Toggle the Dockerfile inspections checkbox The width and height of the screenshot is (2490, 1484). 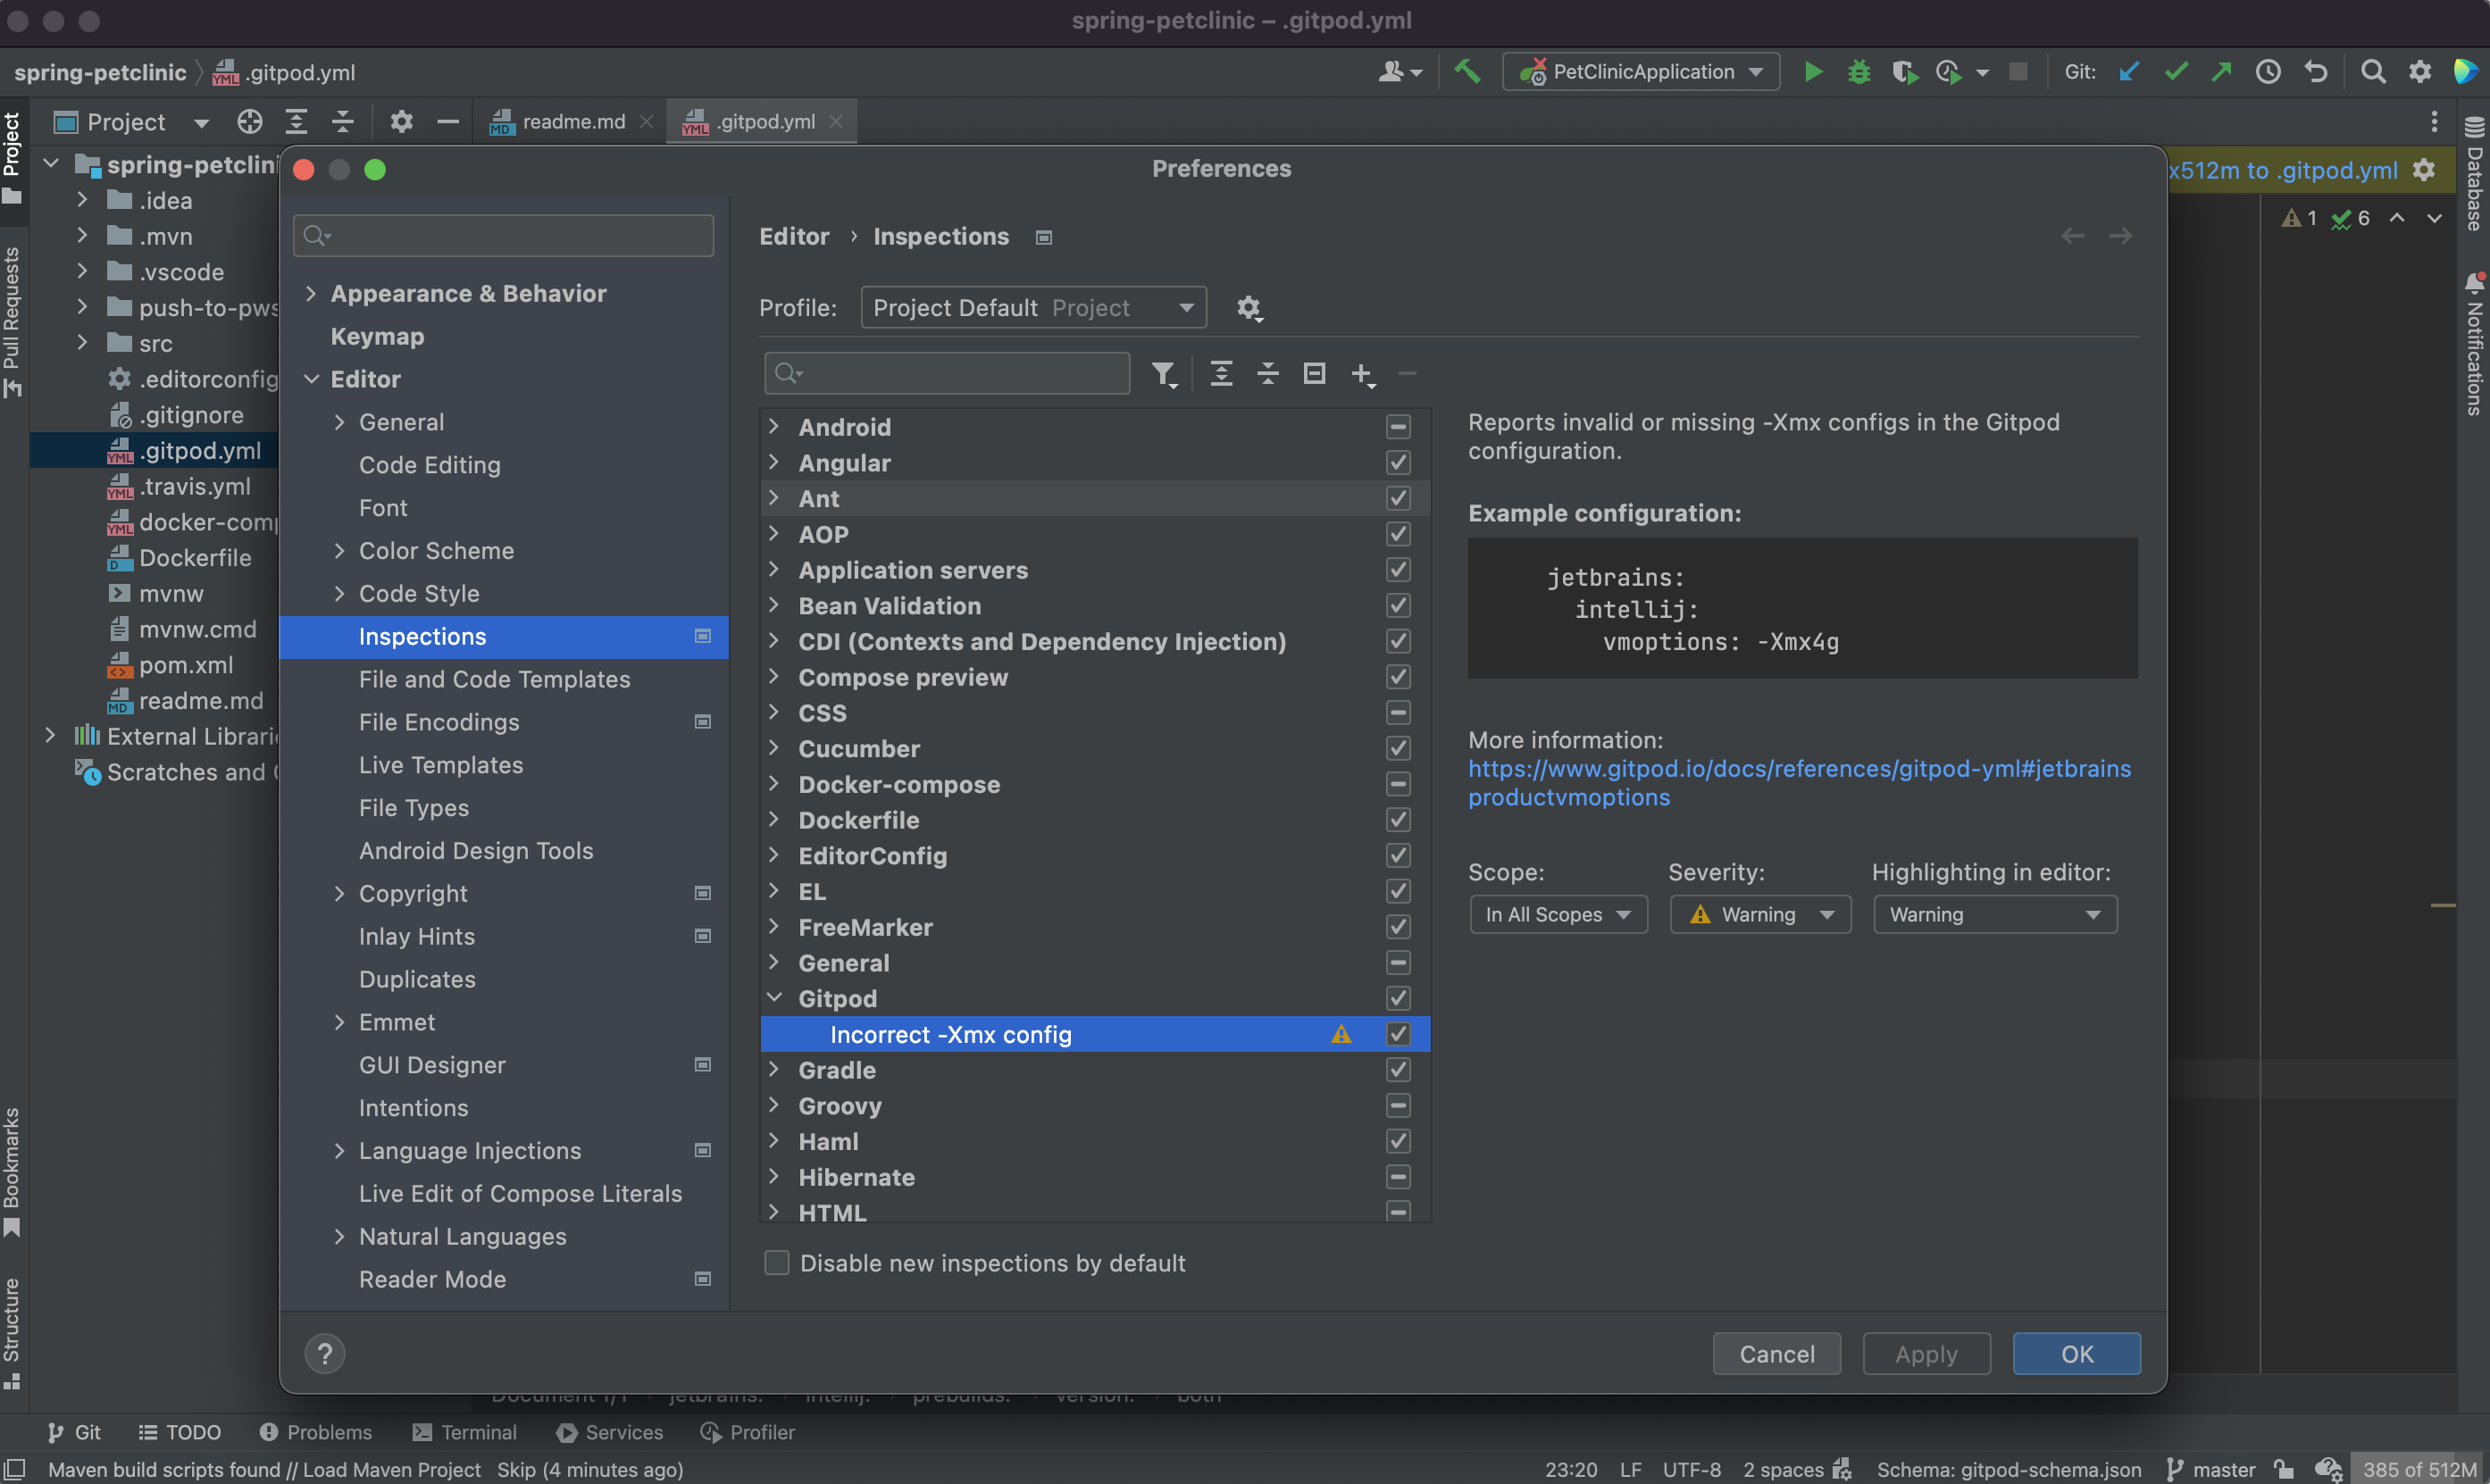[x=1398, y=820]
